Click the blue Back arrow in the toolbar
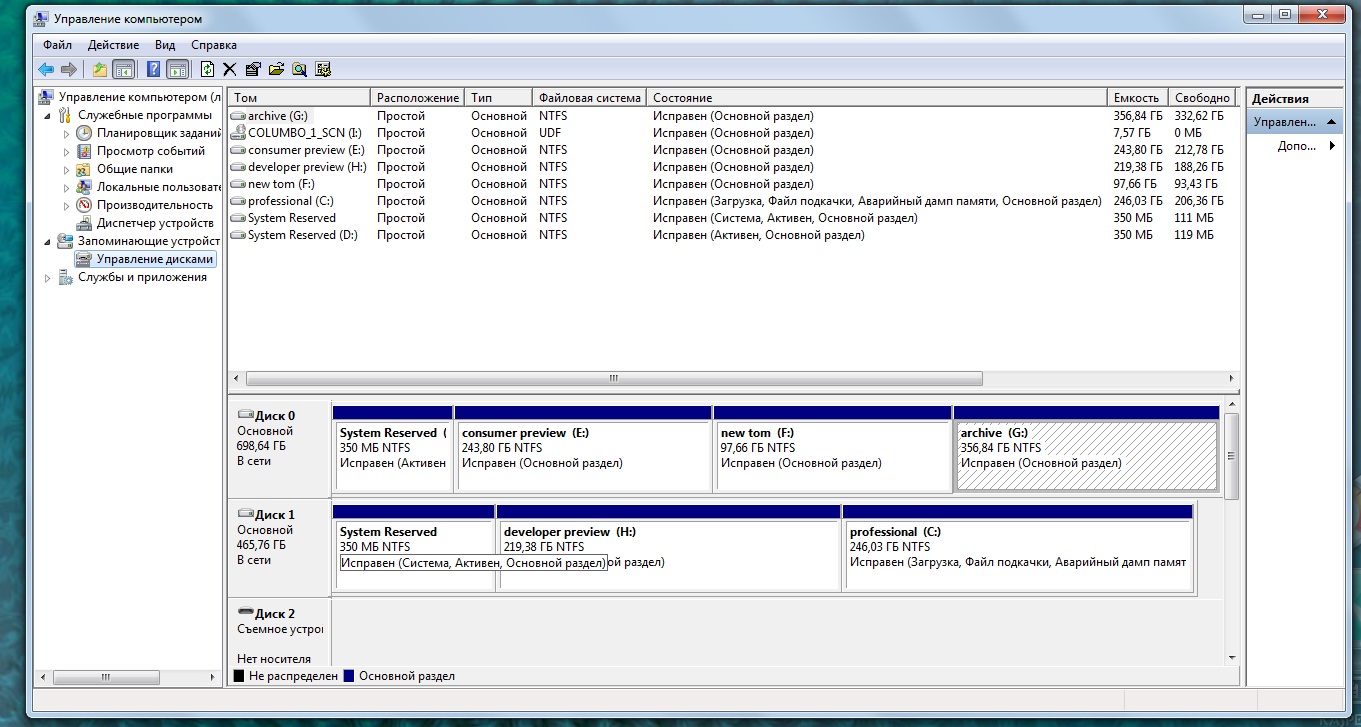 (46, 69)
